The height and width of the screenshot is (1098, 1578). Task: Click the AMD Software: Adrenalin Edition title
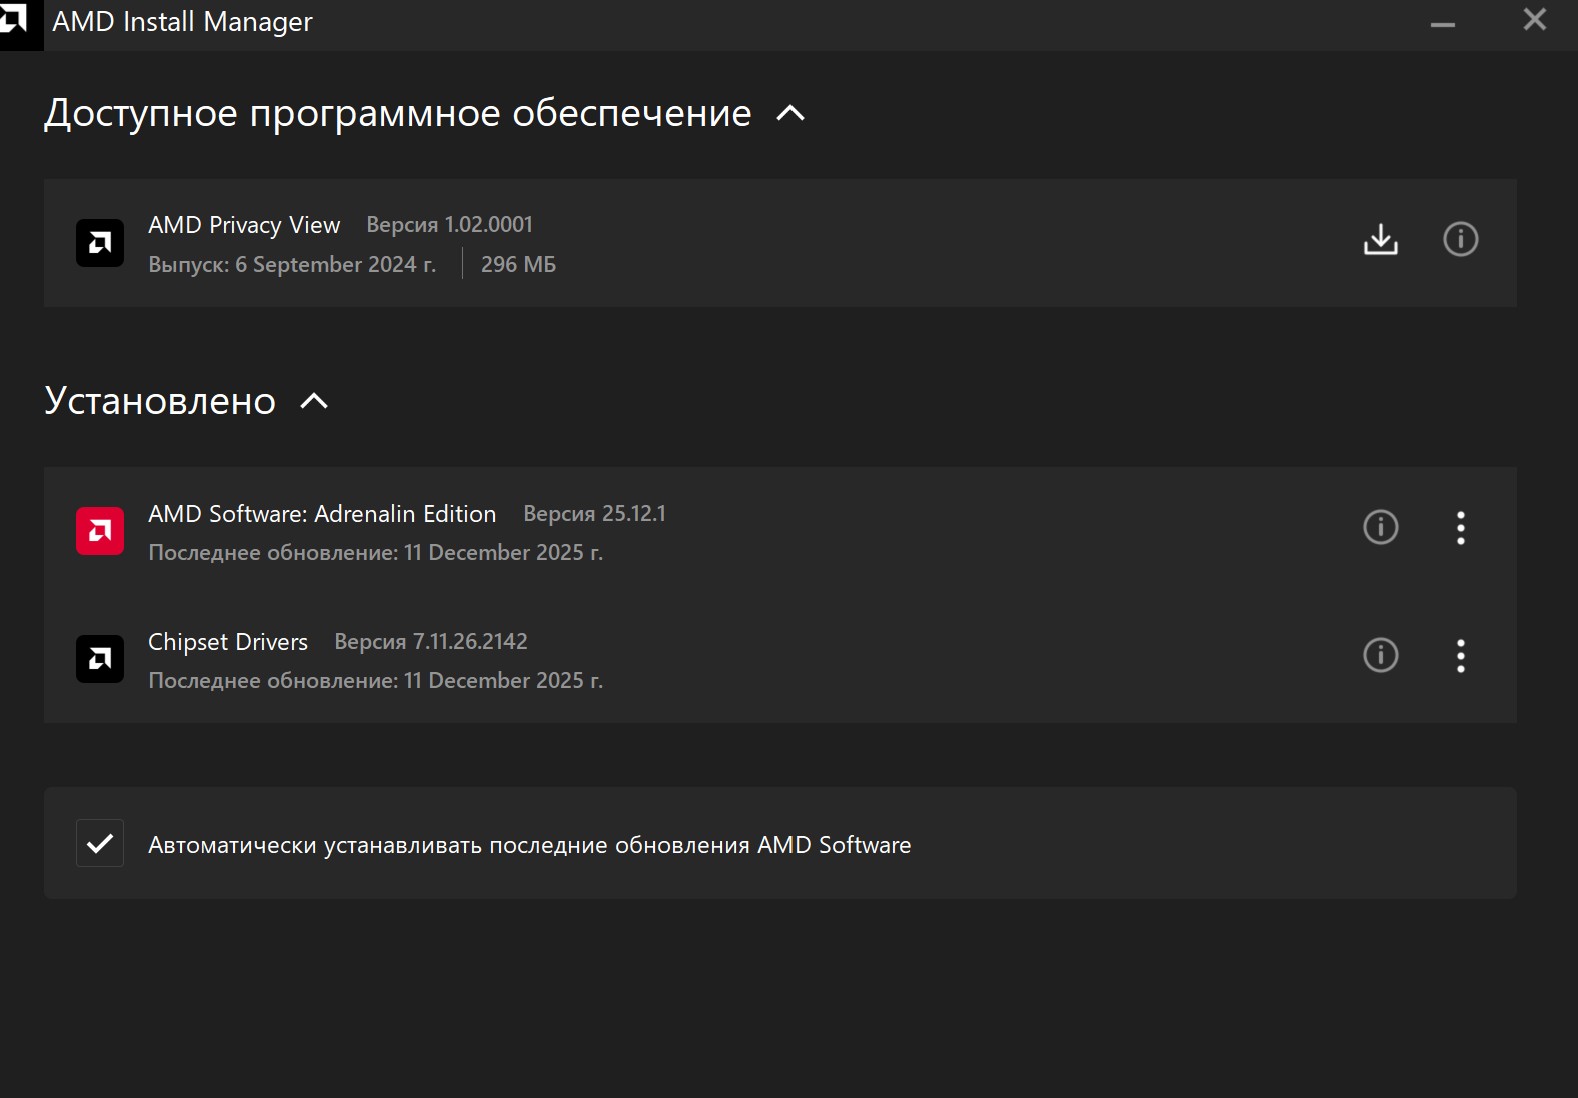pyautogui.click(x=322, y=513)
